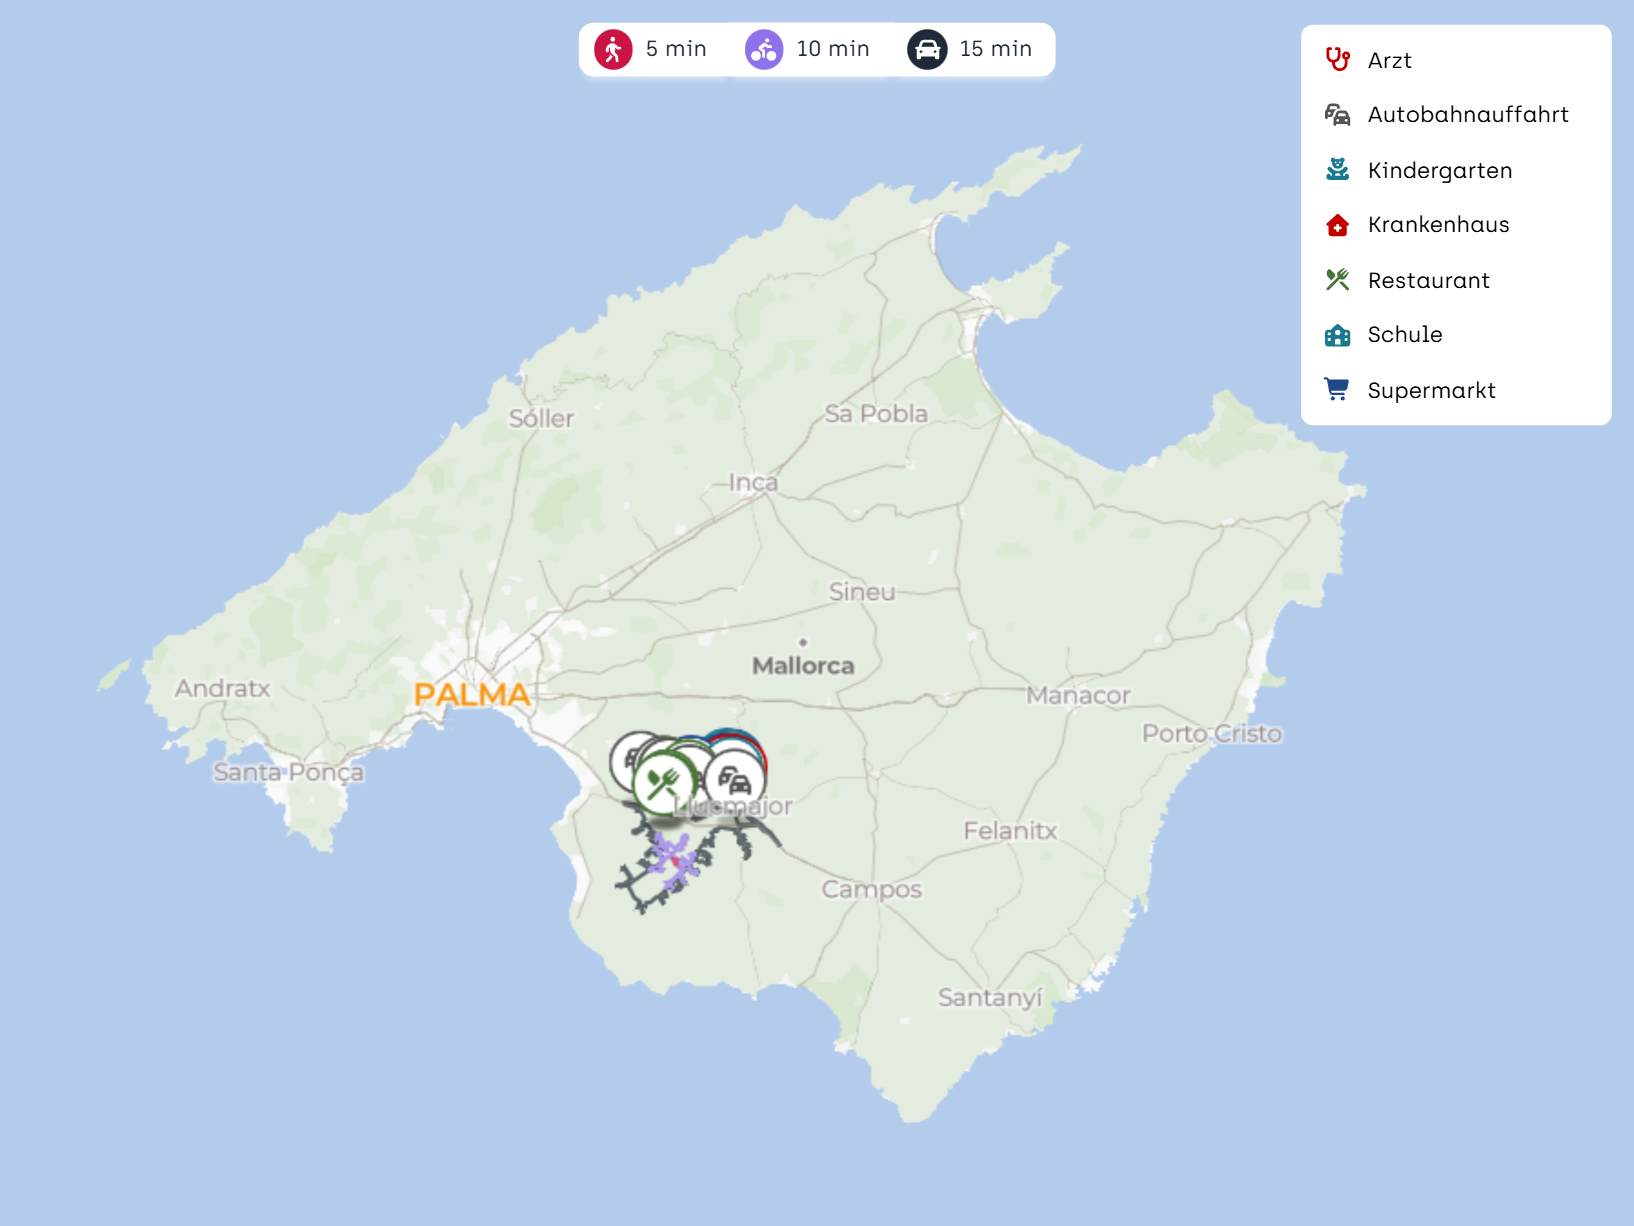Click the Manacor town label on map
Image resolution: width=1634 pixels, height=1226 pixels.
pos(1078,695)
